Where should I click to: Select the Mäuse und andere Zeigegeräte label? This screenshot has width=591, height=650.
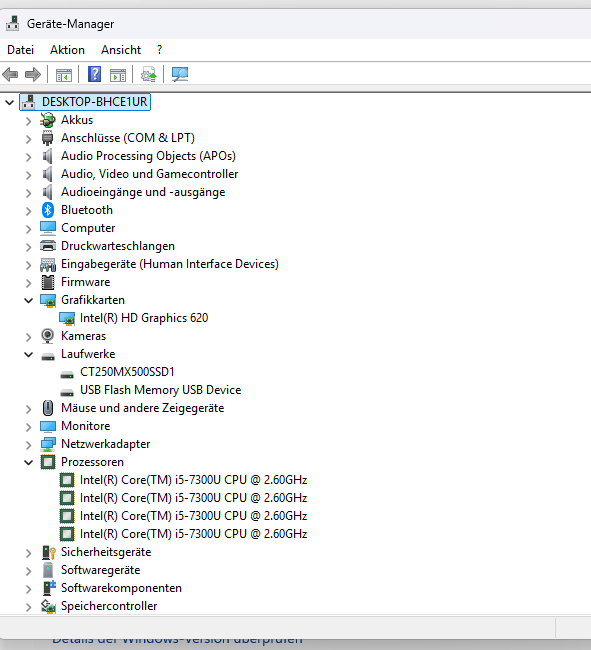143,408
